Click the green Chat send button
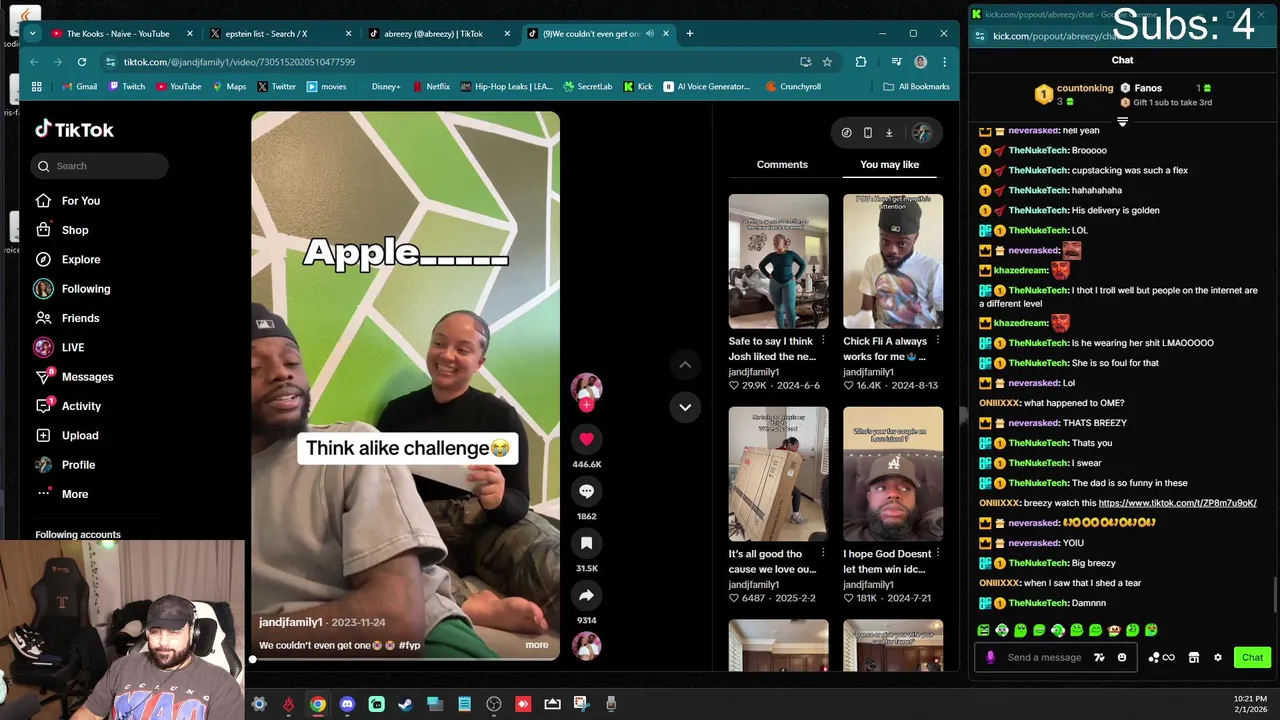This screenshot has height=720, width=1280. (x=1252, y=657)
